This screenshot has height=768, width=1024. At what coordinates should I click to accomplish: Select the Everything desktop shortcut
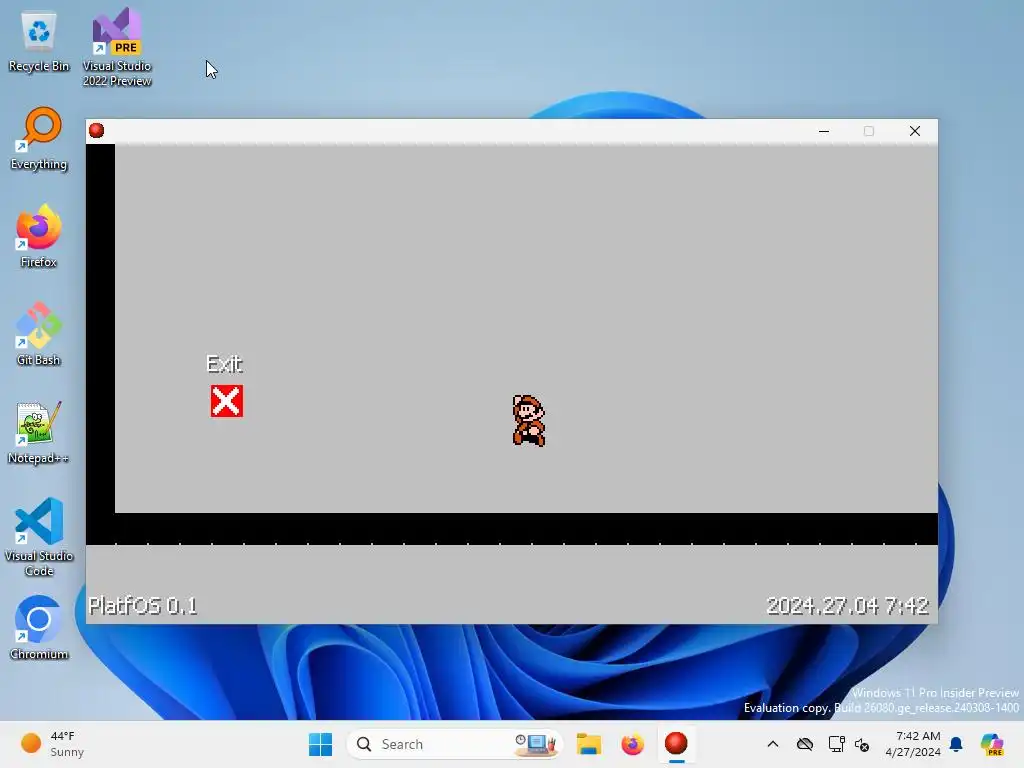[x=39, y=138]
